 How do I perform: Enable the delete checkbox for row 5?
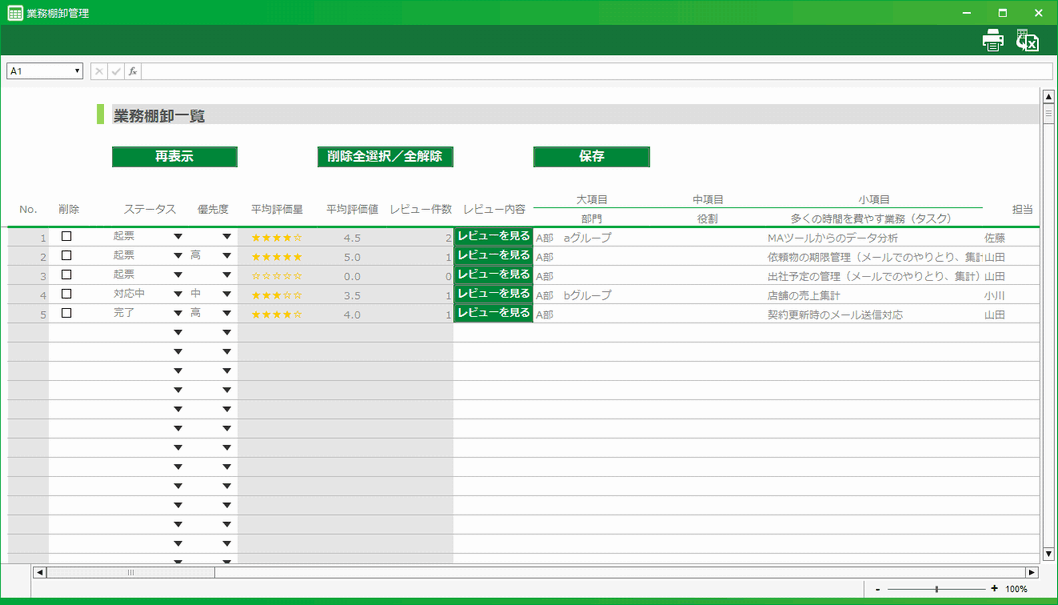[x=64, y=312]
